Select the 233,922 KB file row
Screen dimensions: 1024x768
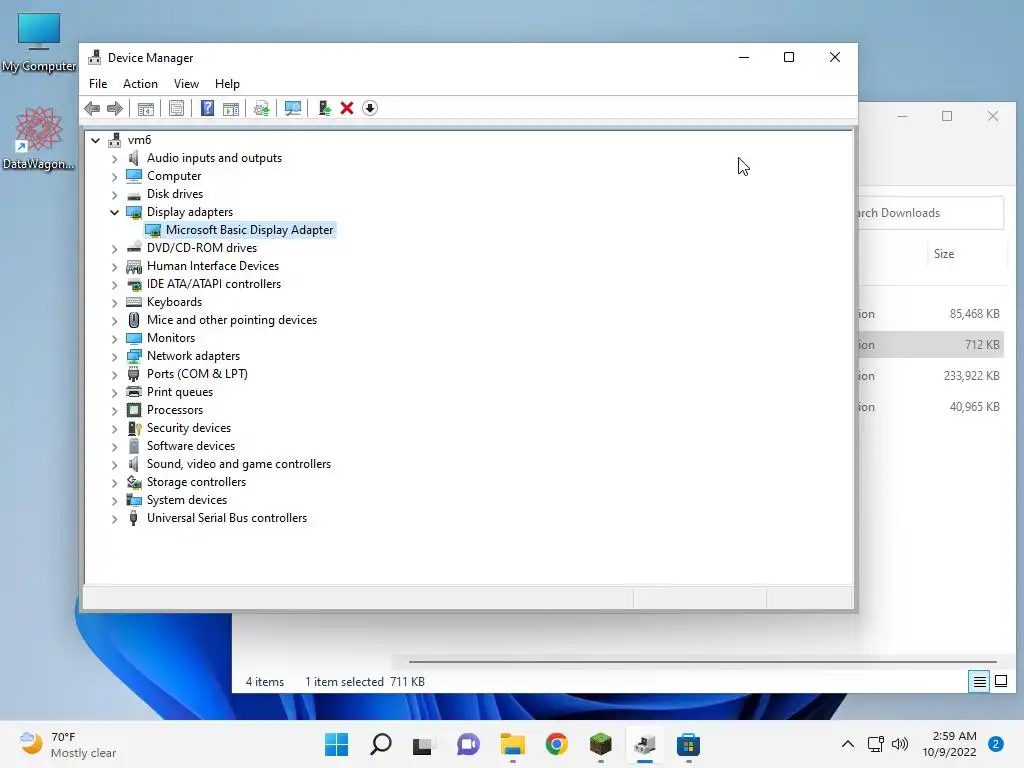click(931, 376)
